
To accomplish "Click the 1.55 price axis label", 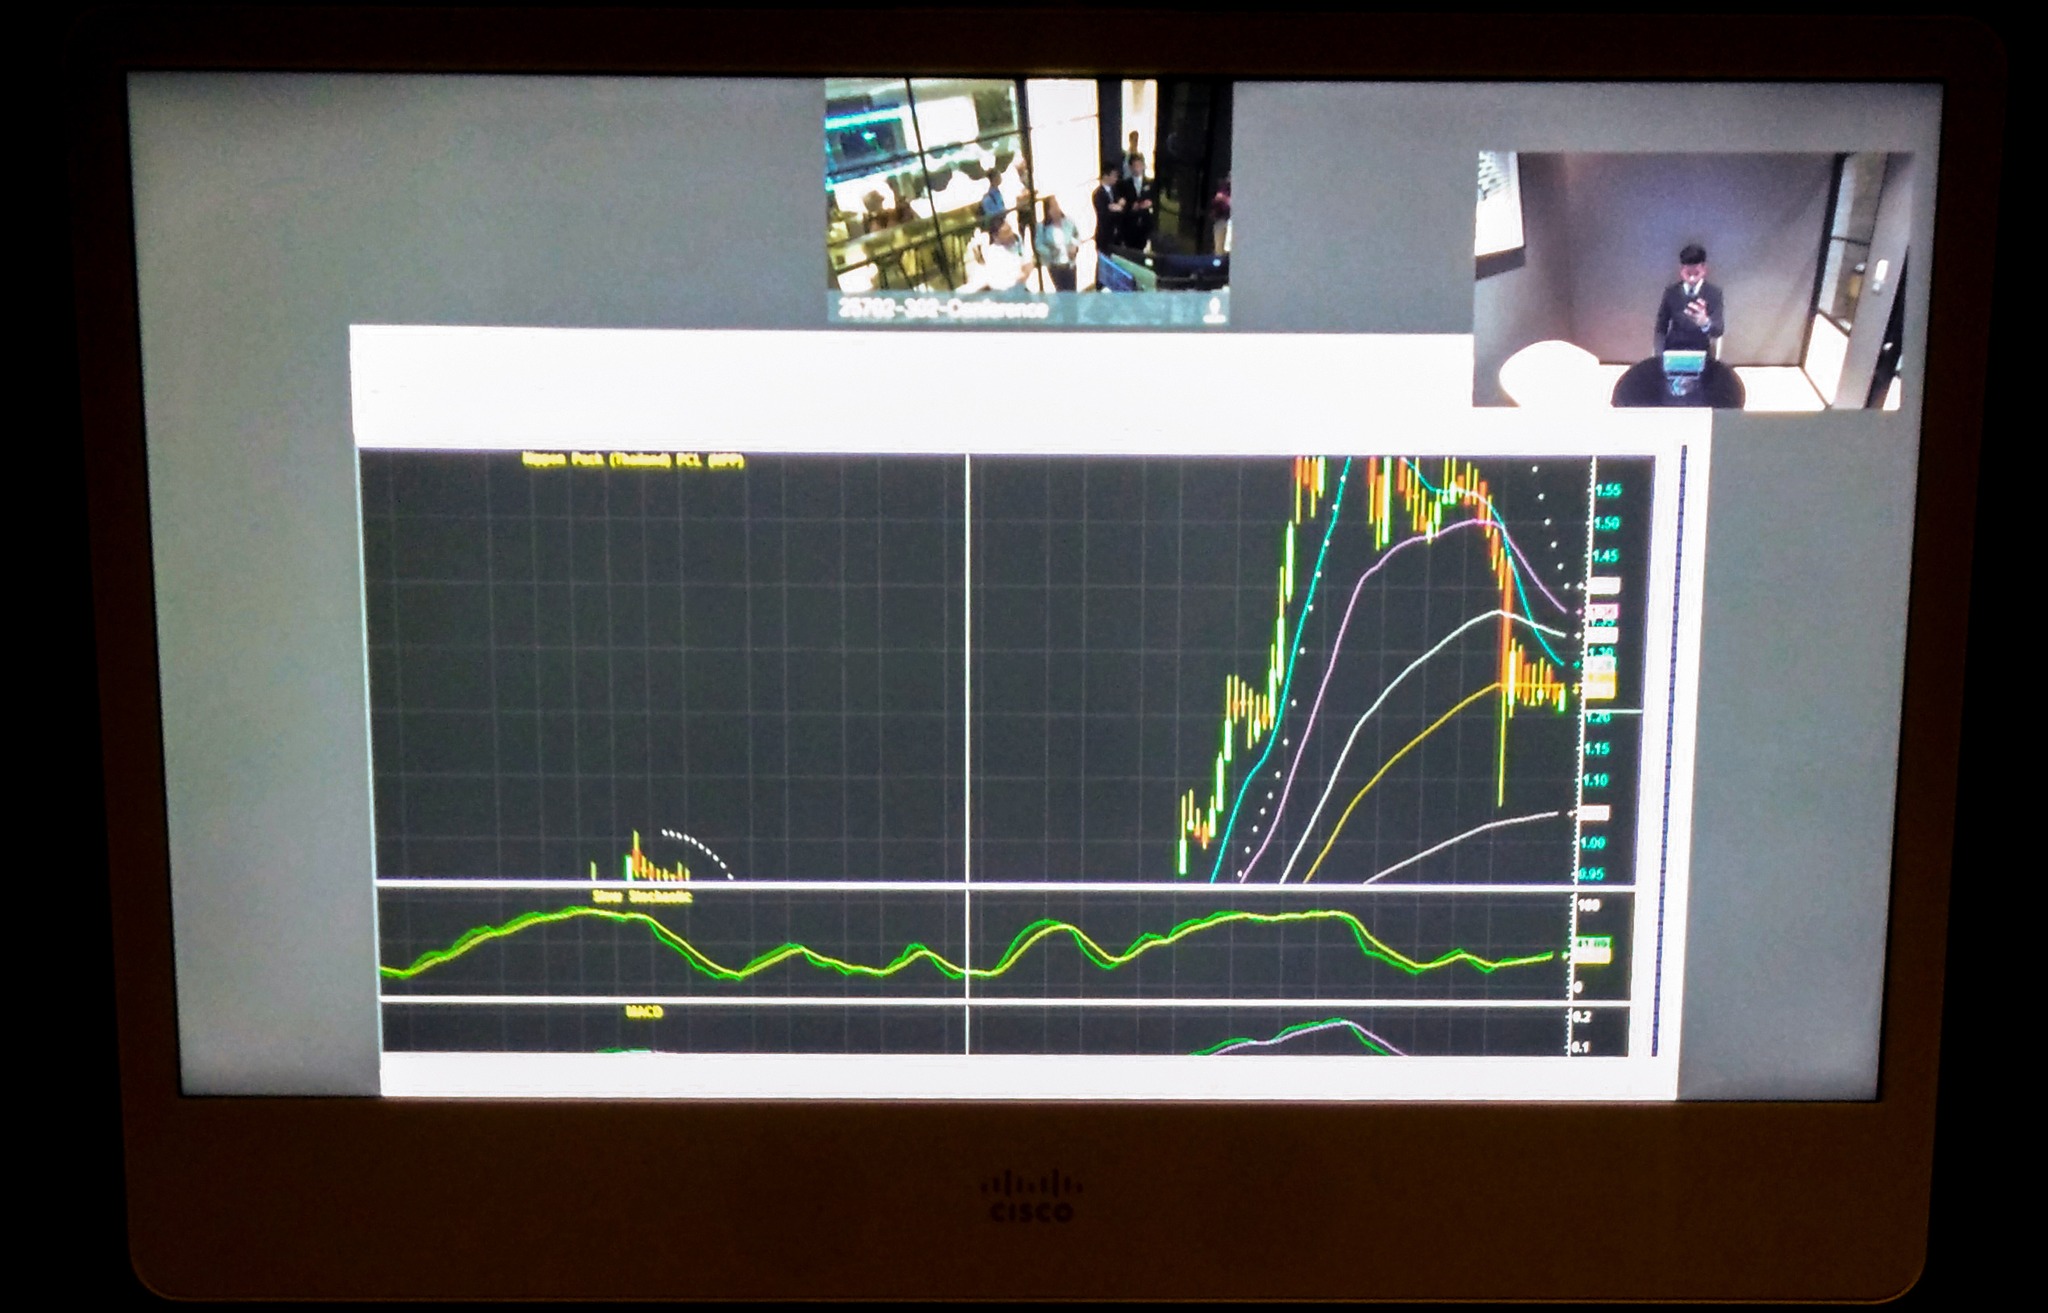I will tap(1606, 490).
